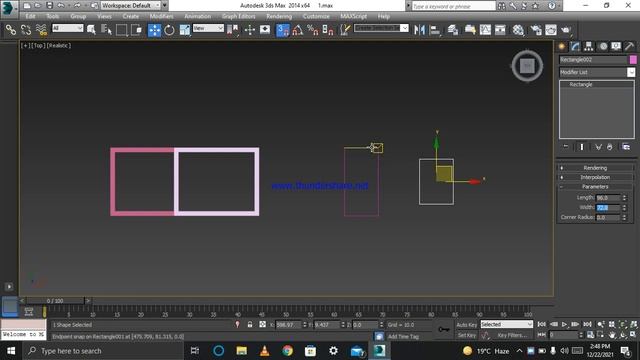
Task: Click the pink object color swatch
Action: tap(633, 60)
